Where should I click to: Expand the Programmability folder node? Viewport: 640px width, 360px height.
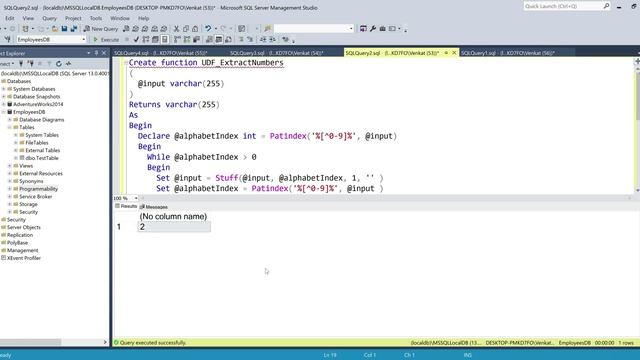click(x=10, y=189)
